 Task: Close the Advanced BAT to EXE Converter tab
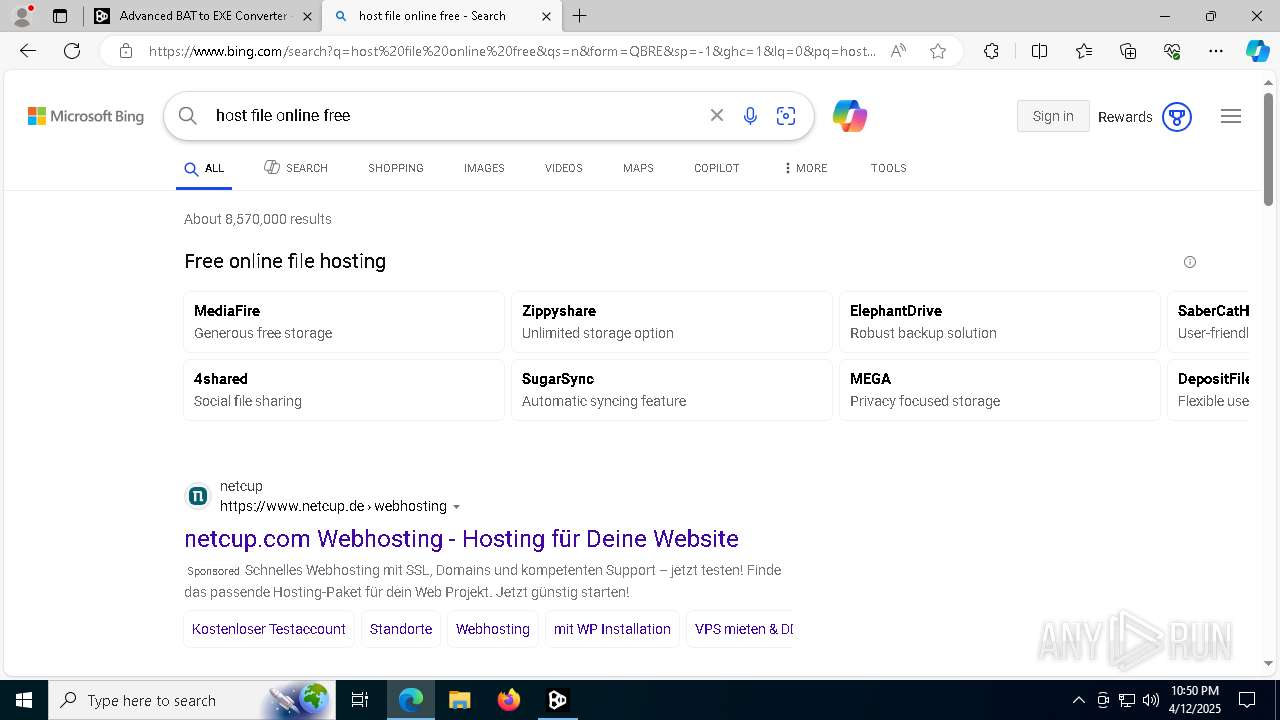coord(307,16)
